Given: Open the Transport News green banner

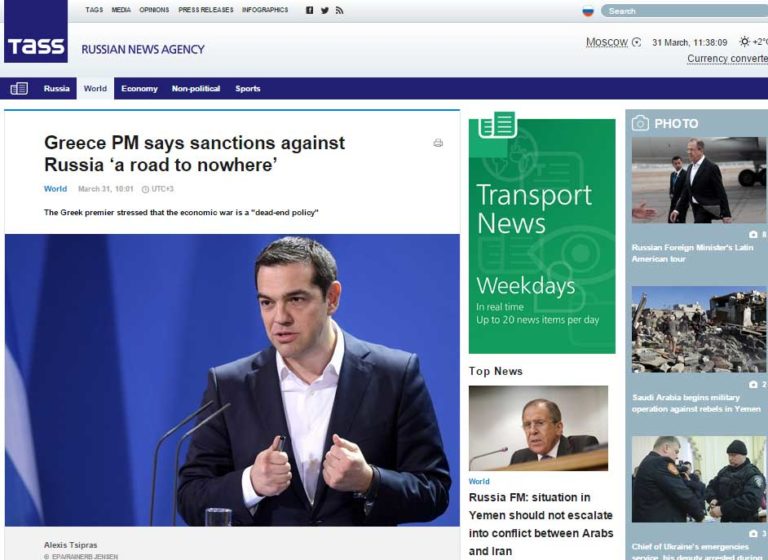Looking at the screenshot, I should pos(541,235).
